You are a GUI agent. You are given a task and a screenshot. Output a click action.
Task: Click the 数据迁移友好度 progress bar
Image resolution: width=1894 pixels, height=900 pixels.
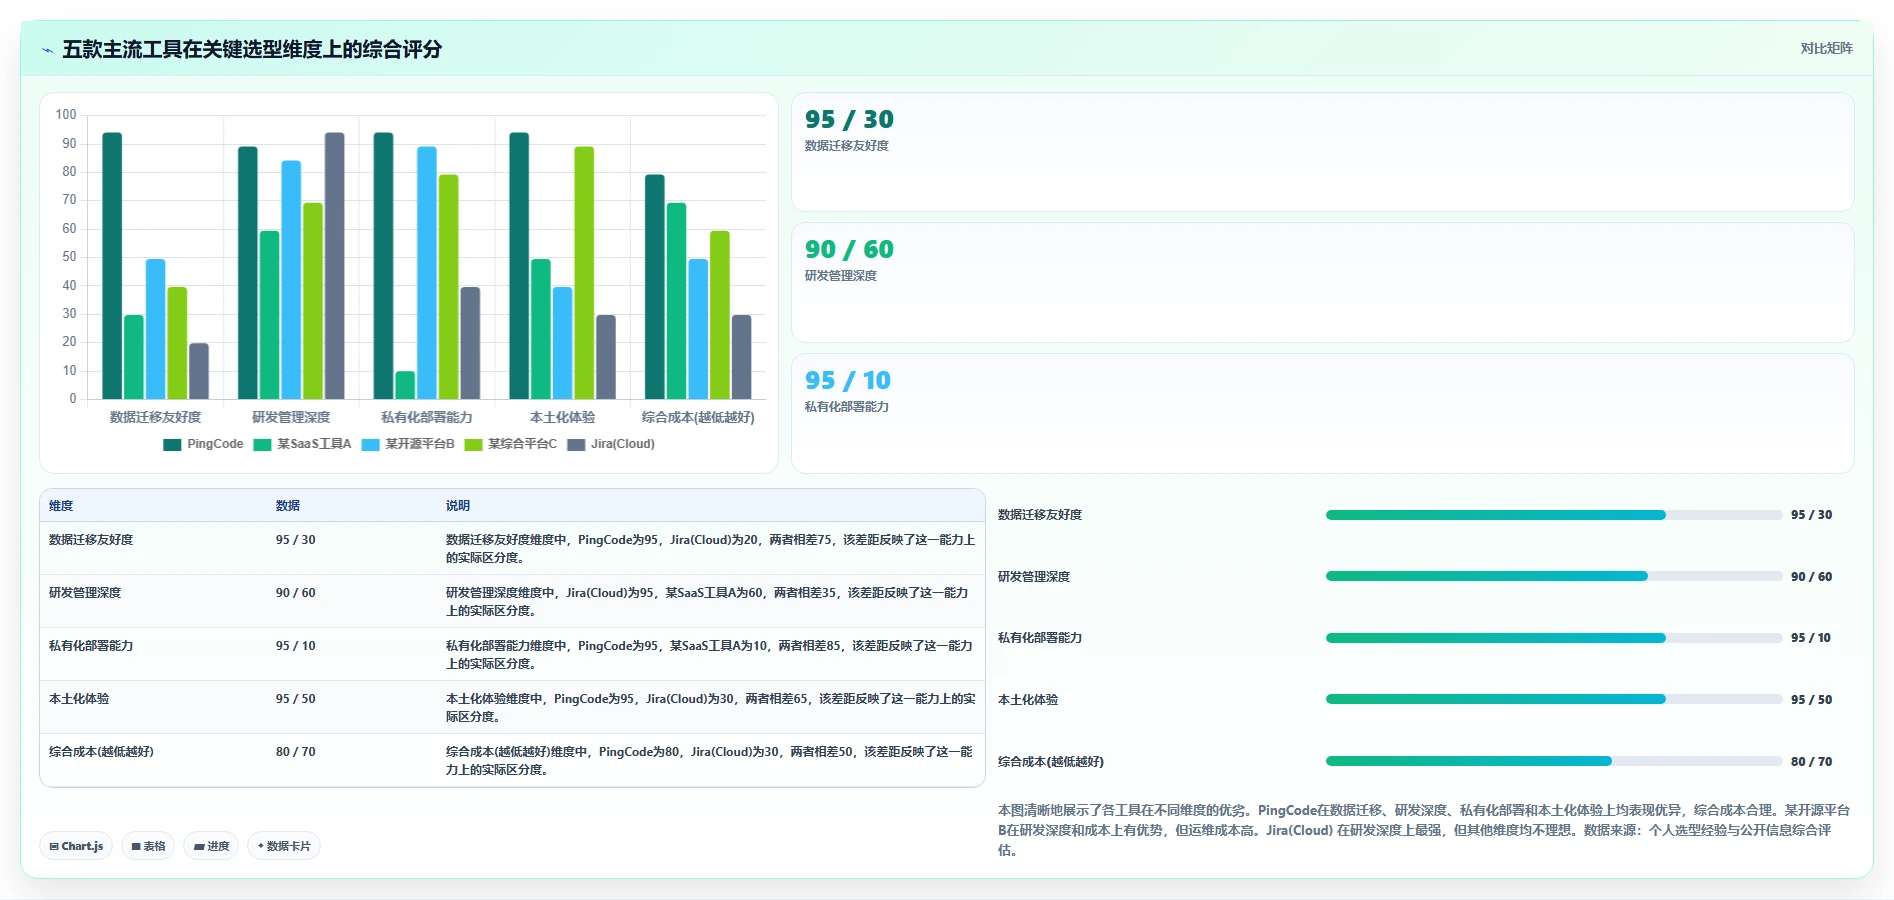coord(1554,515)
